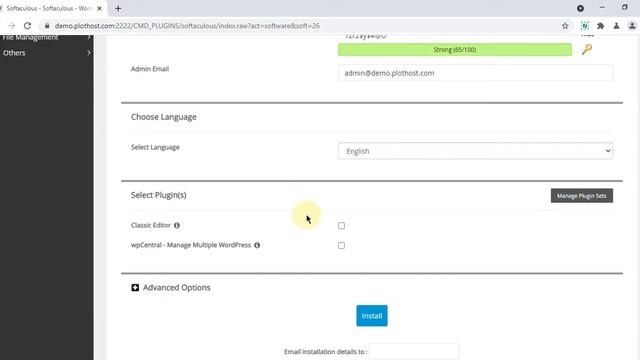Open the Select Language dropdown

(475, 151)
